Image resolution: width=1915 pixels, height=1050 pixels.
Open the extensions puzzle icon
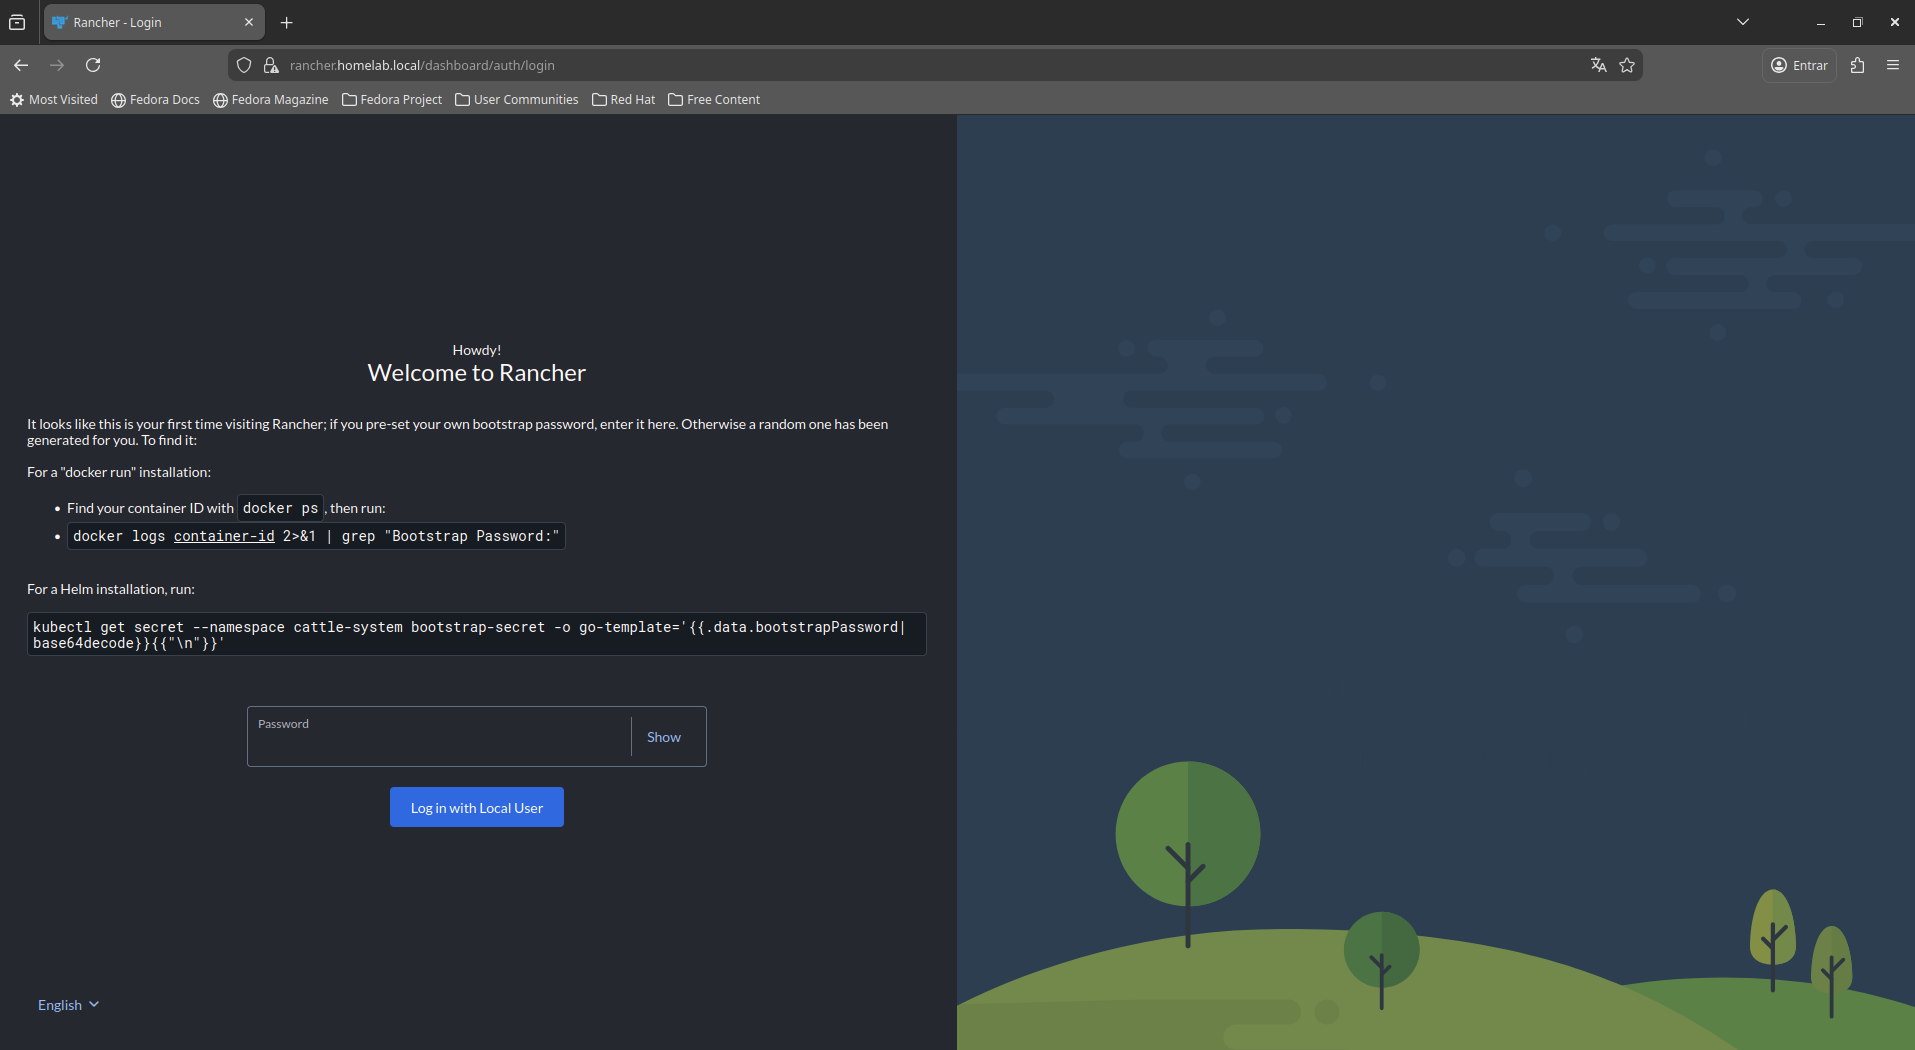[x=1857, y=65]
